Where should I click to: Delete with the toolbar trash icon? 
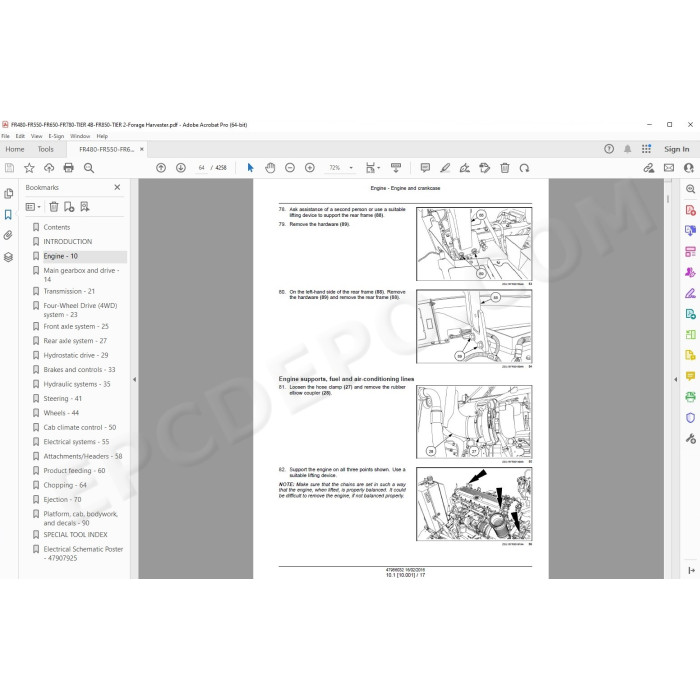click(x=505, y=168)
